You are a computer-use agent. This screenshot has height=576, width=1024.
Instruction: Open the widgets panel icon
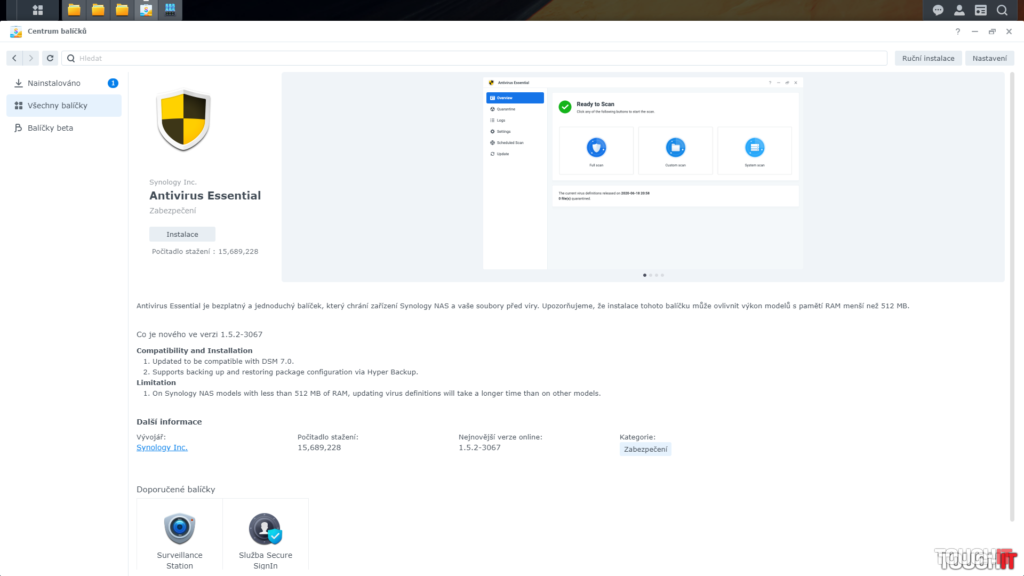click(980, 10)
